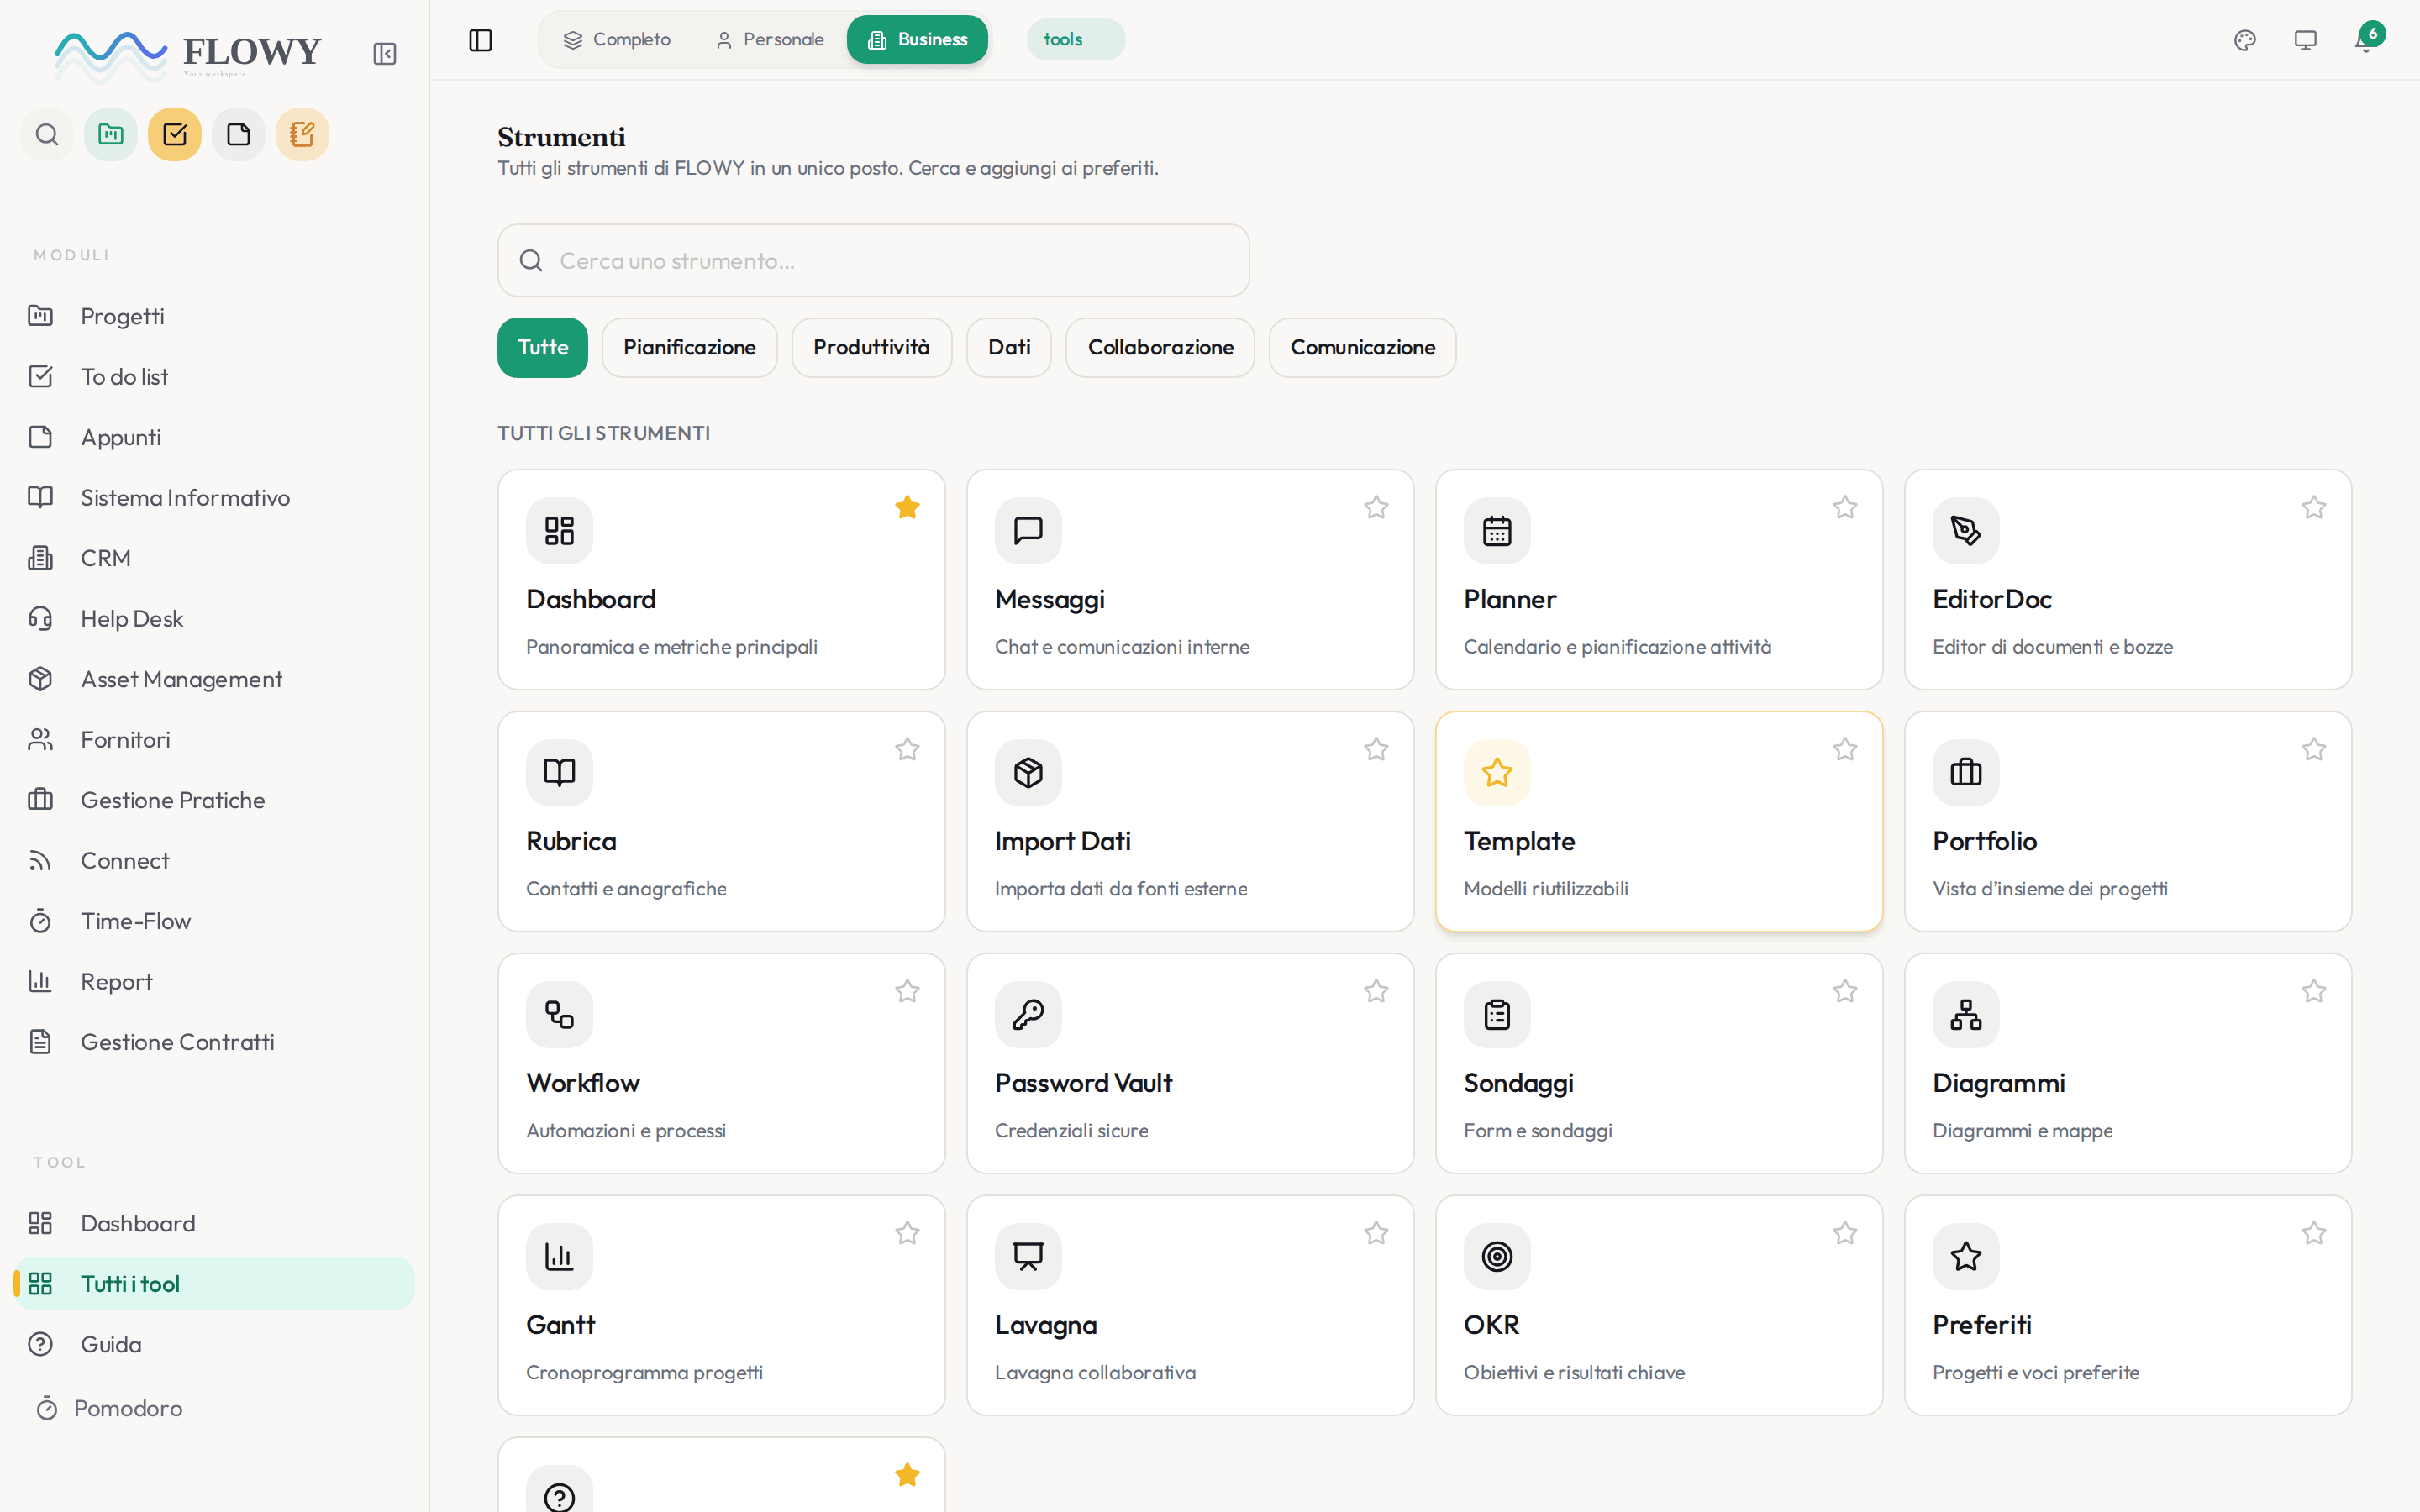This screenshot has width=2420, height=1512.
Task: Collapse the left sidebar via the logo-side icon
Action: (x=384, y=54)
